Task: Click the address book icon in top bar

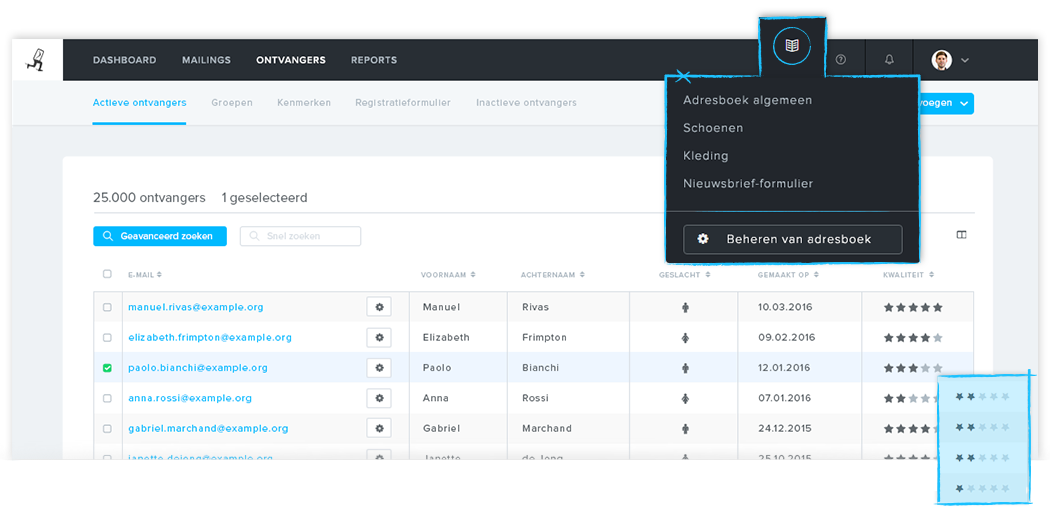Action: point(792,46)
